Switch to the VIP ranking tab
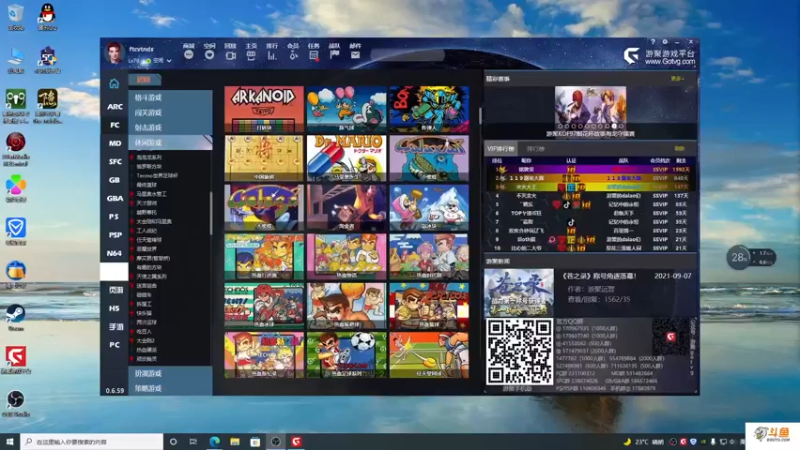Image resolution: width=800 pixels, height=450 pixels. pyautogui.click(x=501, y=148)
